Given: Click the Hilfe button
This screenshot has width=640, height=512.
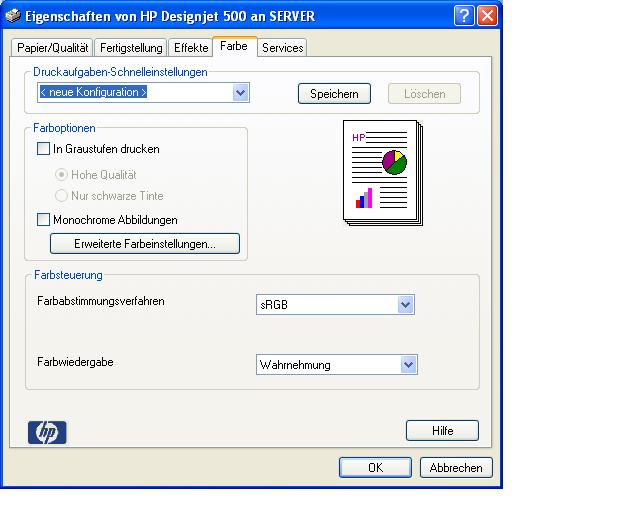Looking at the screenshot, I should [442, 430].
